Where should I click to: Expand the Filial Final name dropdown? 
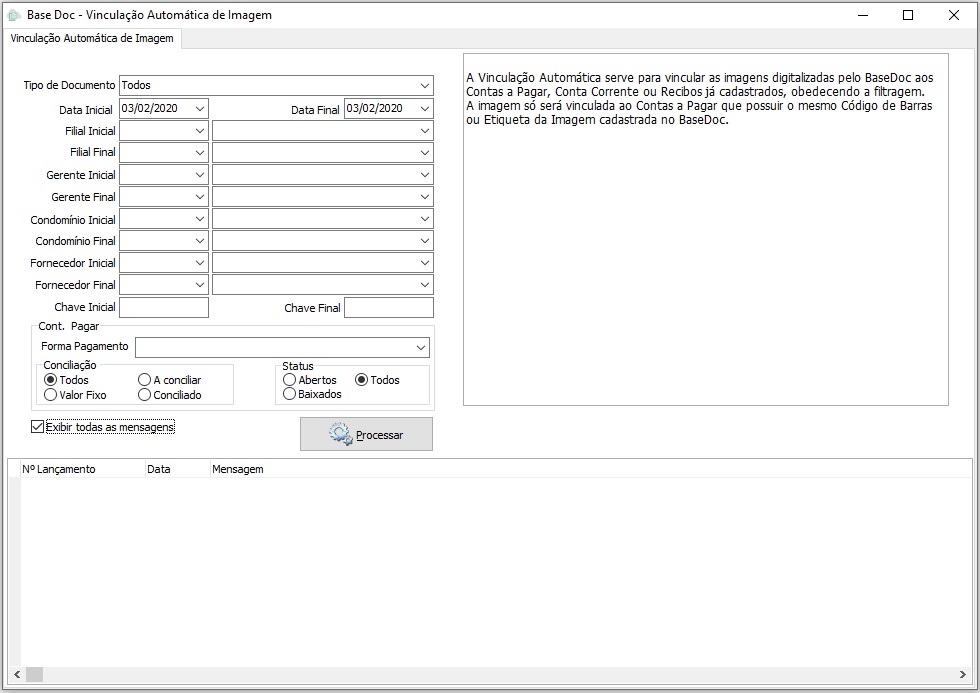pyautogui.click(x=425, y=153)
